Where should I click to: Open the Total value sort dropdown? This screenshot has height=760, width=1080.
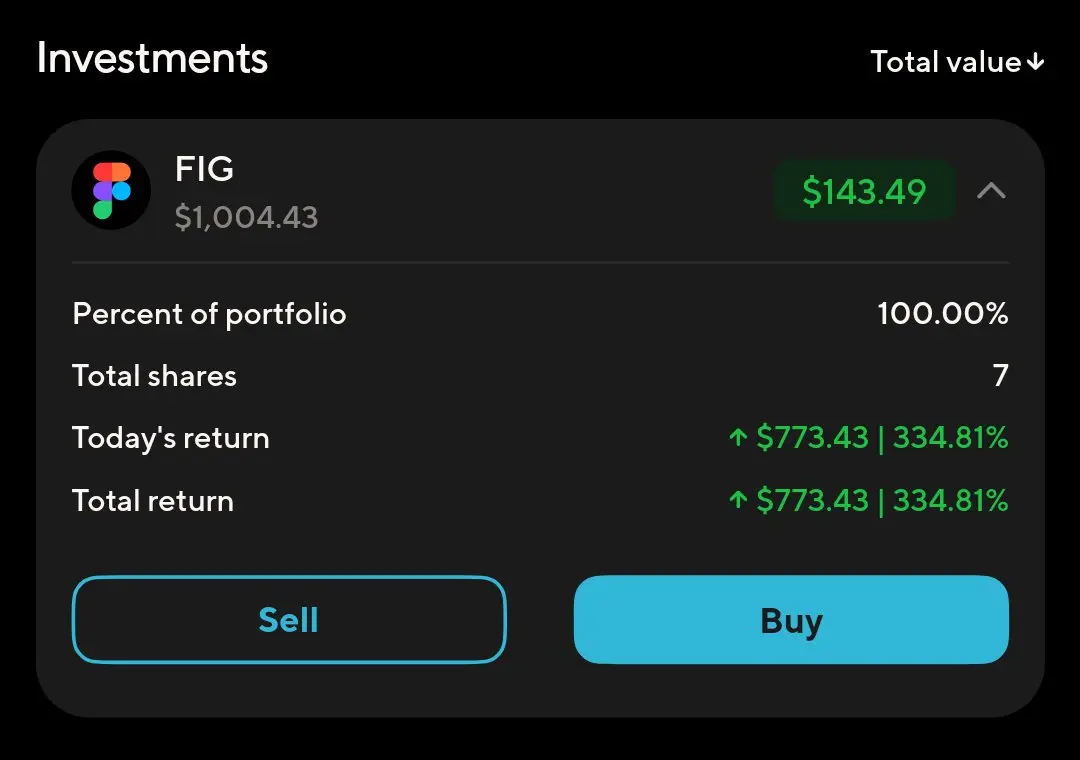(x=957, y=62)
